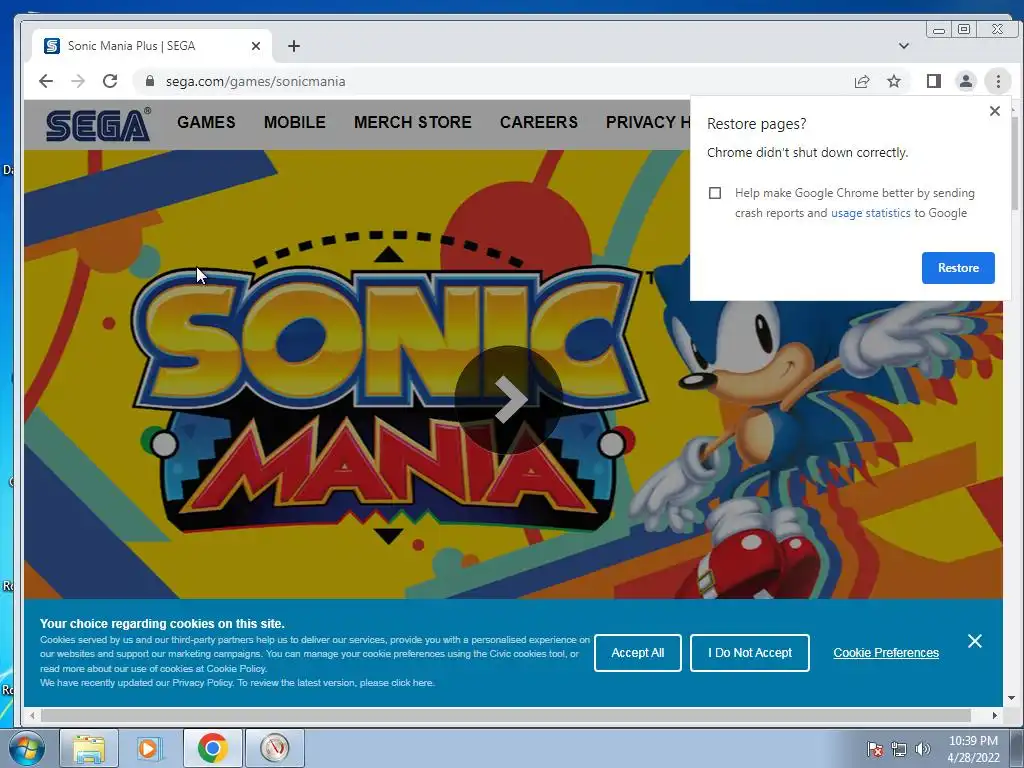Close the Restore pages popup
The image size is (1024, 768).
995,111
